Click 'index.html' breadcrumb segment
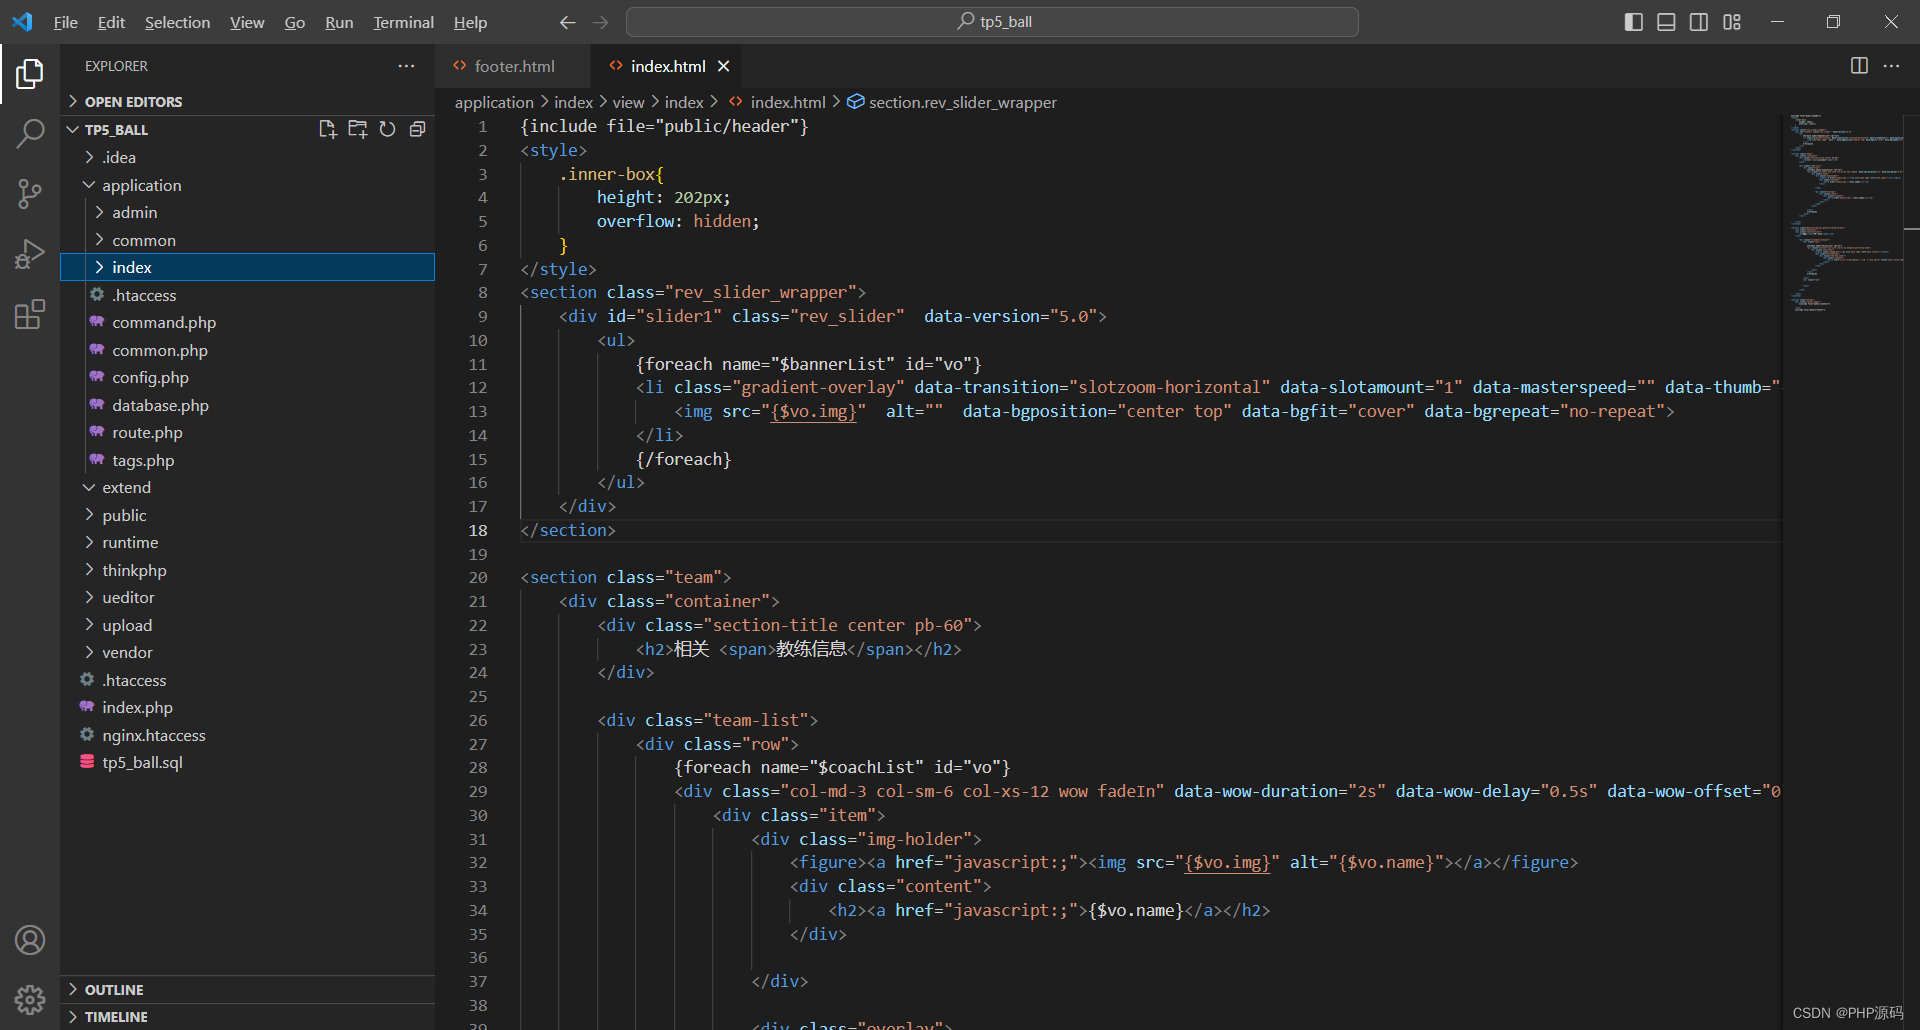The image size is (1920, 1030). click(x=777, y=102)
